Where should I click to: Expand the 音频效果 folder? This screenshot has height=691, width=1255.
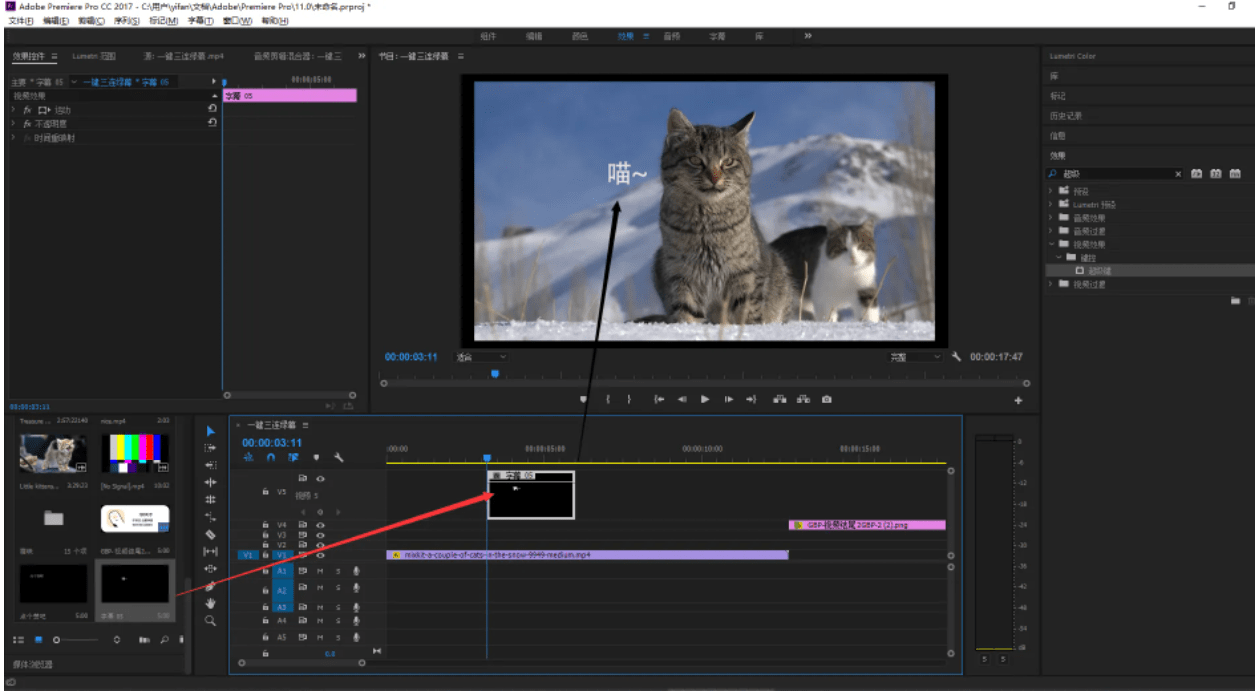click(1051, 217)
